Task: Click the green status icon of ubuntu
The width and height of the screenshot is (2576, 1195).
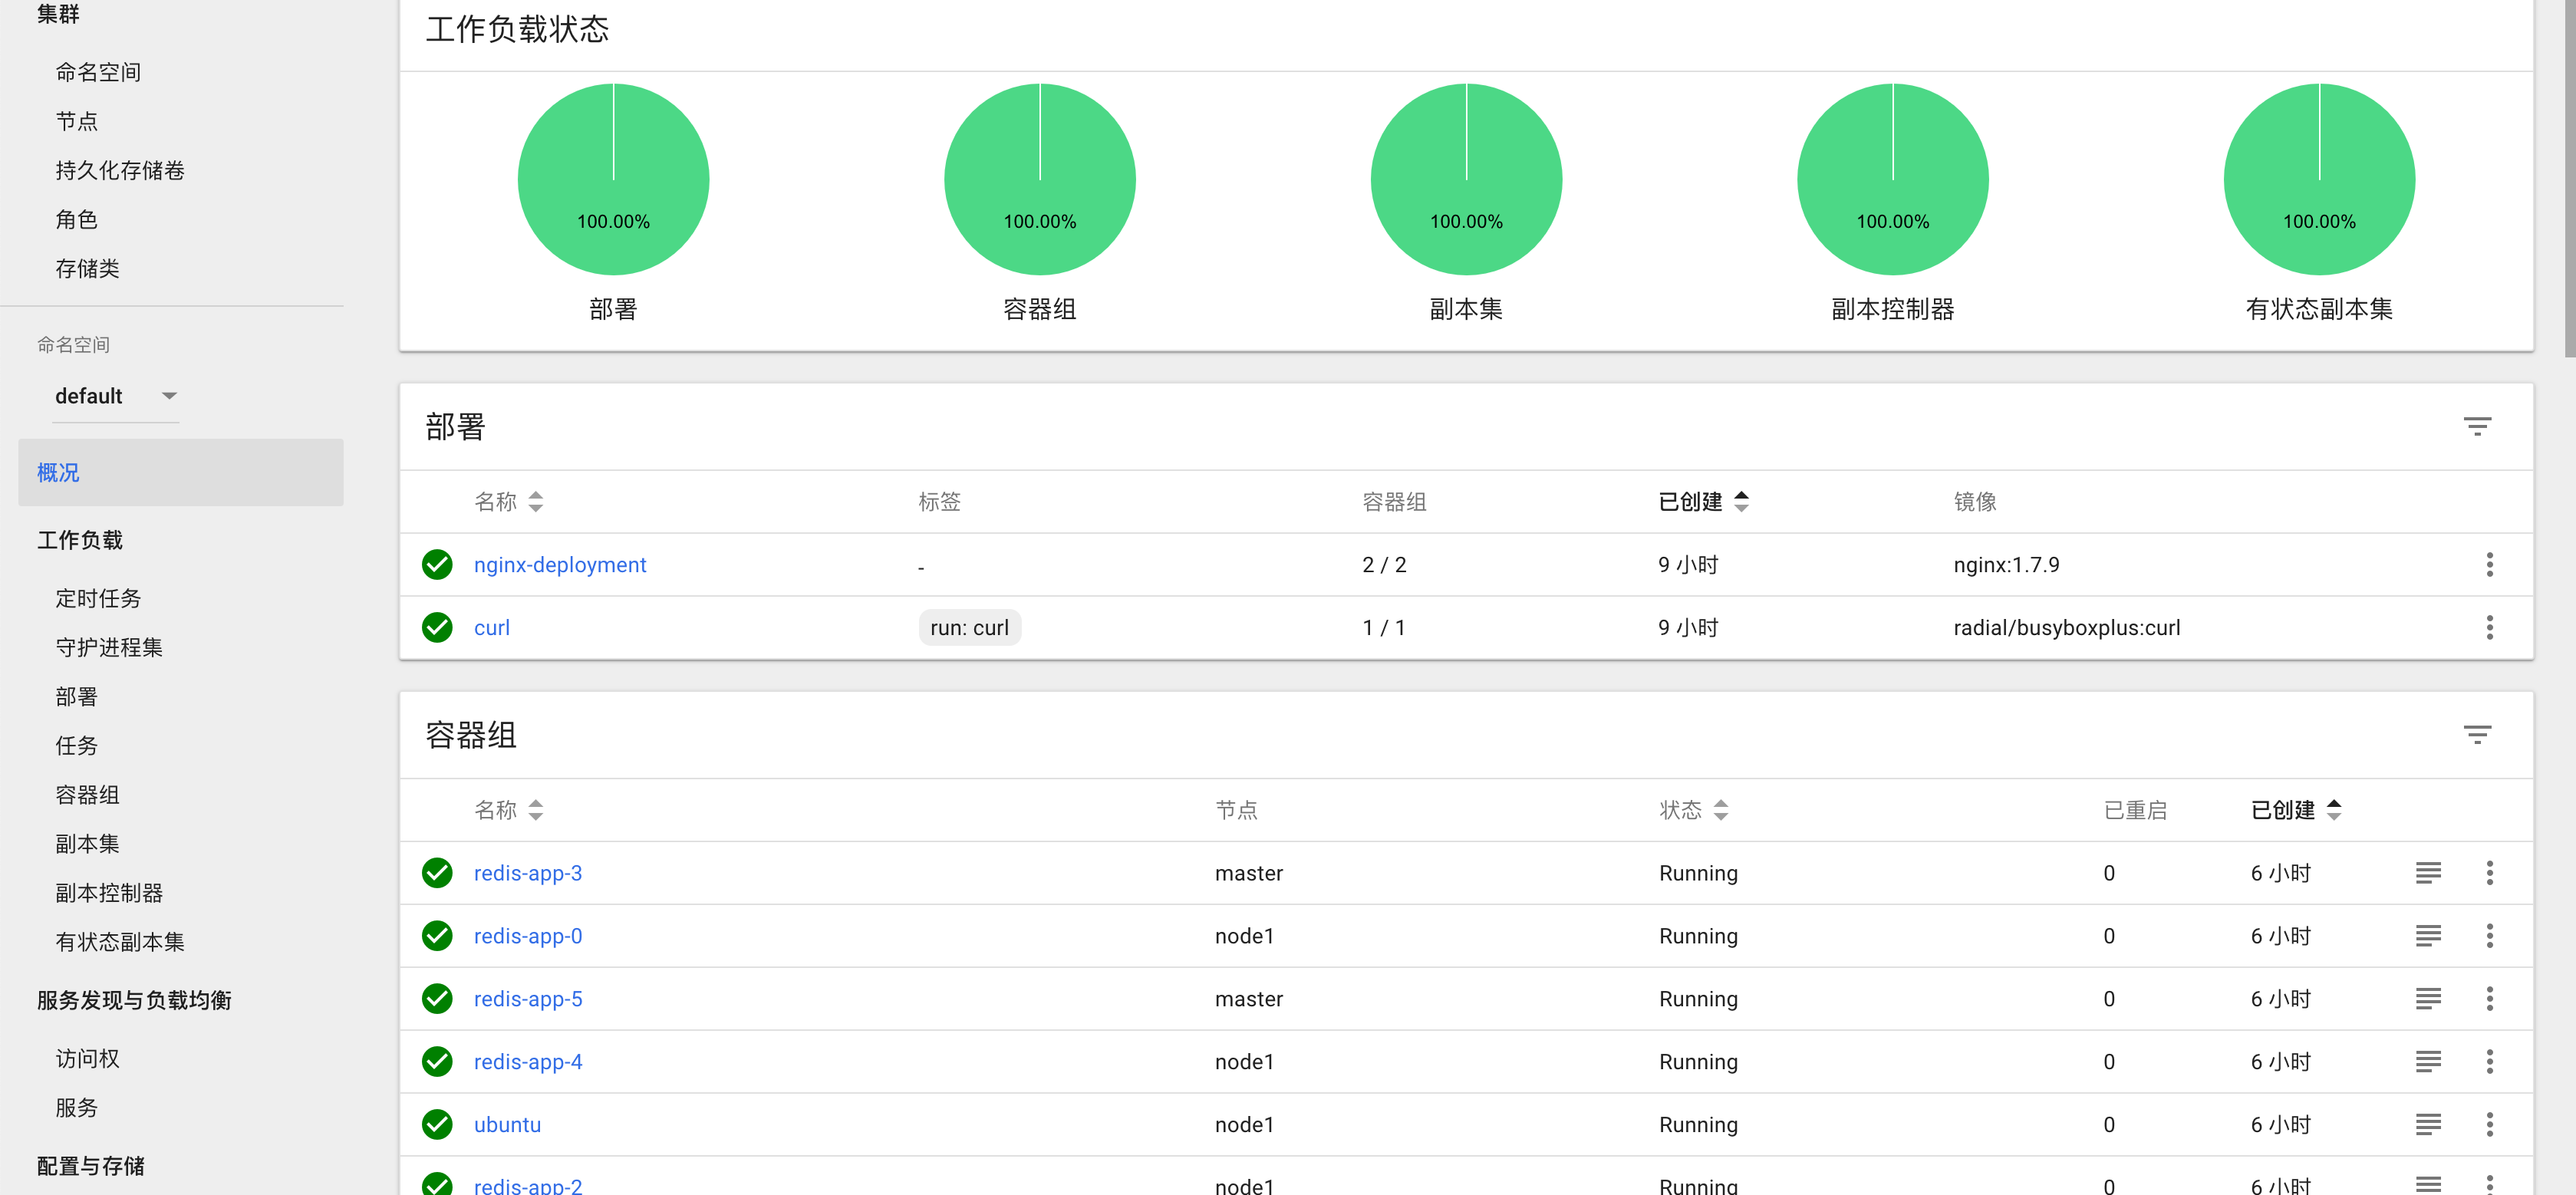Action: tap(437, 1124)
